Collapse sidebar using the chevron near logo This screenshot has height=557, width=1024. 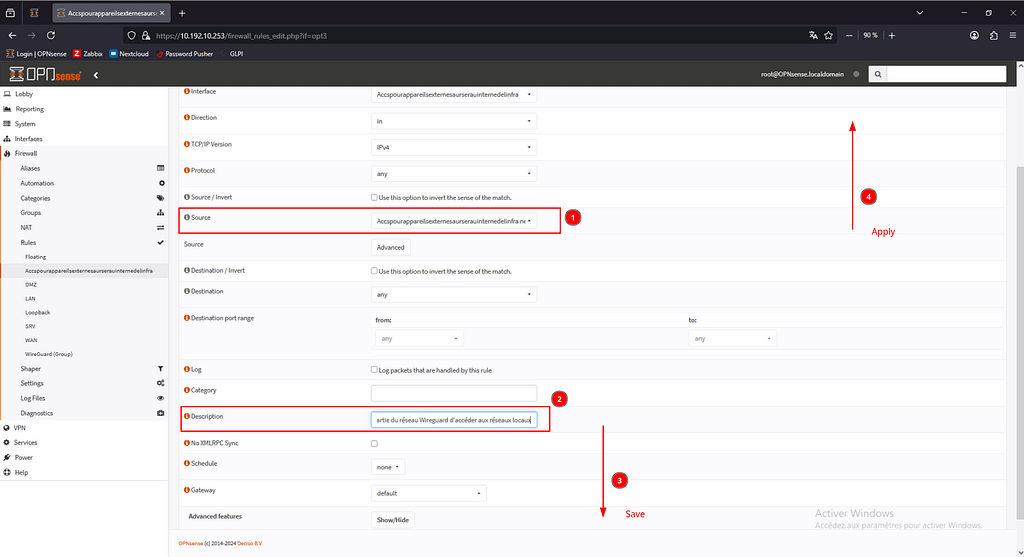pyautogui.click(x=96, y=74)
